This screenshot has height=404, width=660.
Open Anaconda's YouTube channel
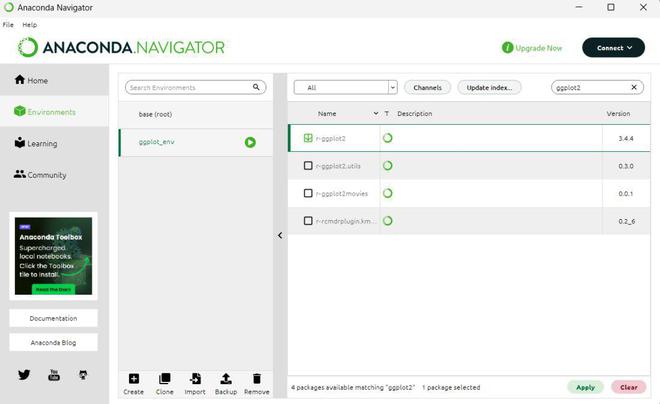pos(54,375)
